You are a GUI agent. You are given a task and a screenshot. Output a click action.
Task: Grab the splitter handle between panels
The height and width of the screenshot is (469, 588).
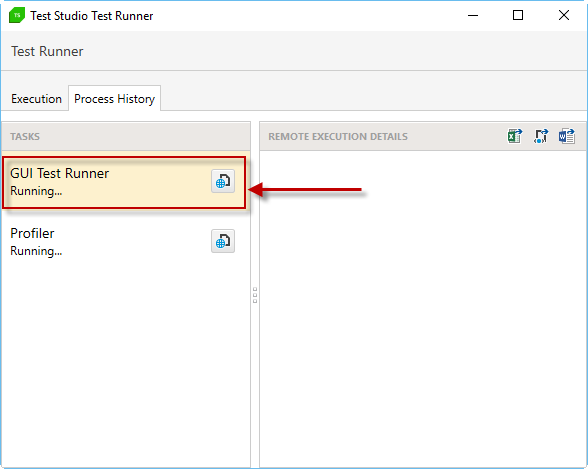pos(255,295)
